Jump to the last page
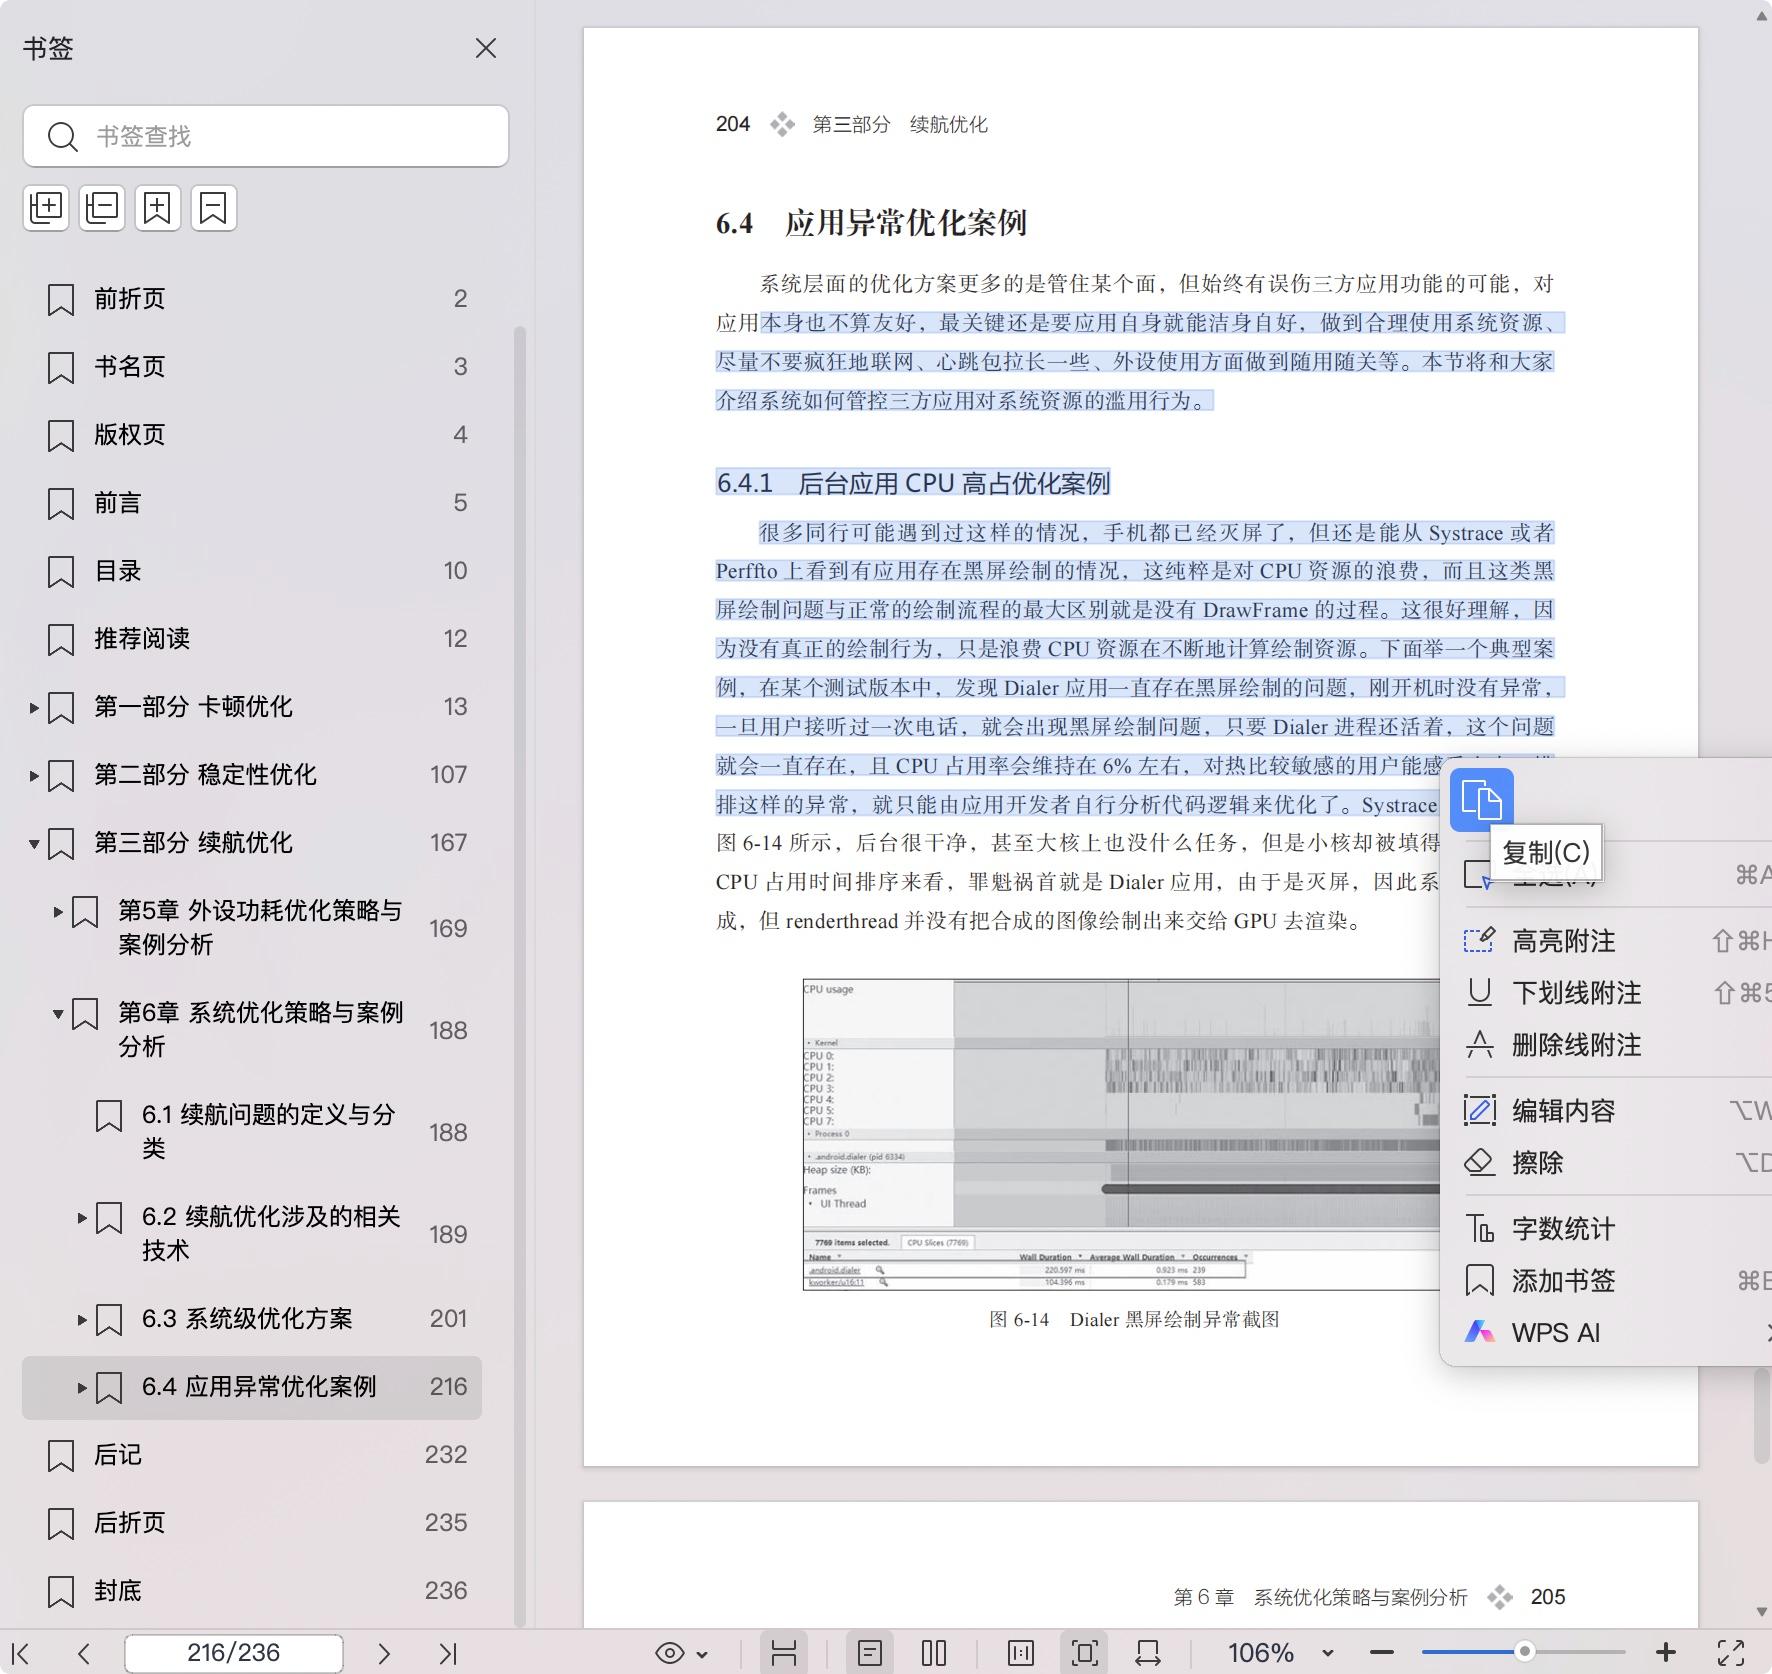 tap(448, 1654)
